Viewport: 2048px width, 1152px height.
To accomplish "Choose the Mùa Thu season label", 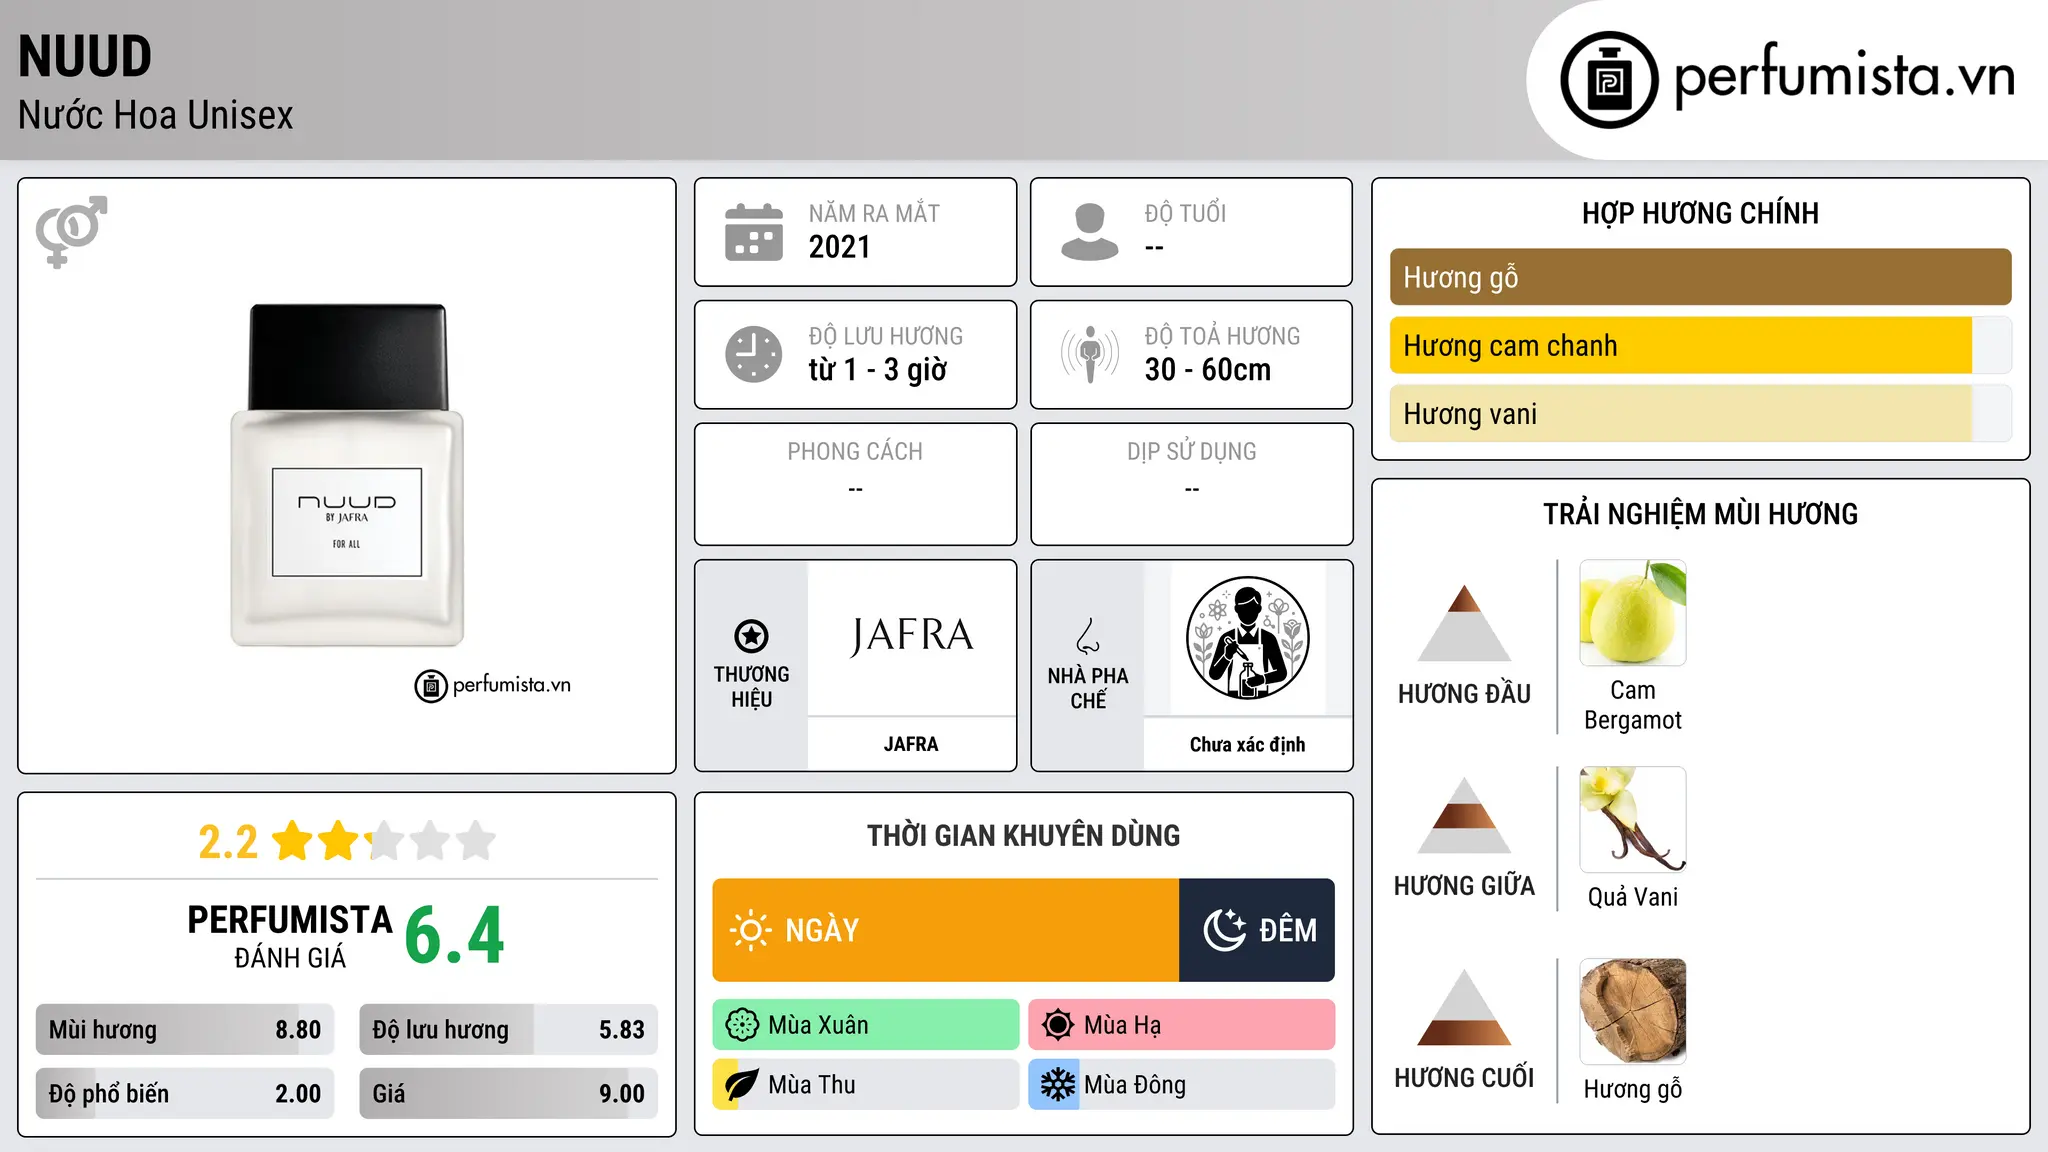I will [x=812, y=1085].
